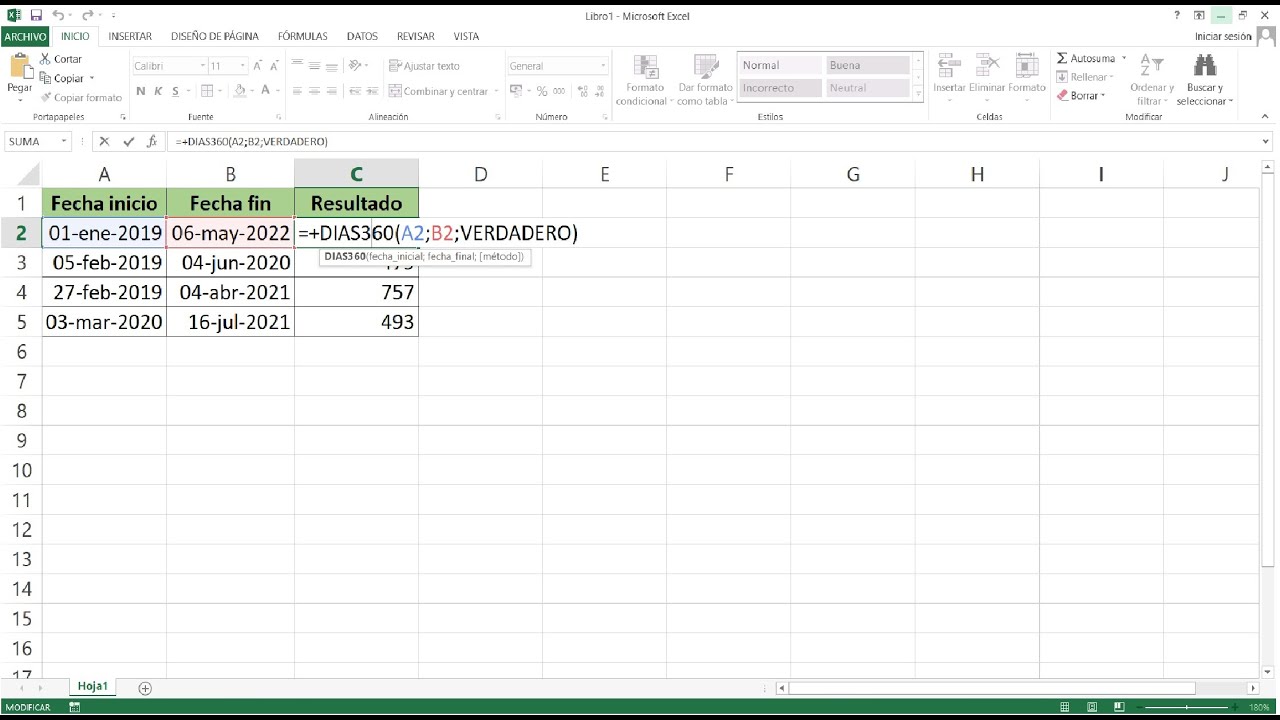
Task: Select the Incorrecto cell style
Action: [780, 88]
